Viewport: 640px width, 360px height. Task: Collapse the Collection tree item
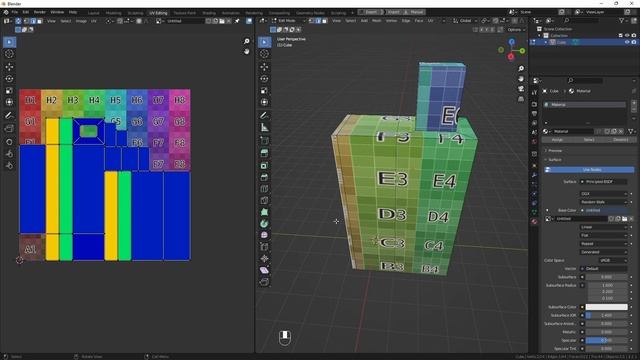(540, 36)
